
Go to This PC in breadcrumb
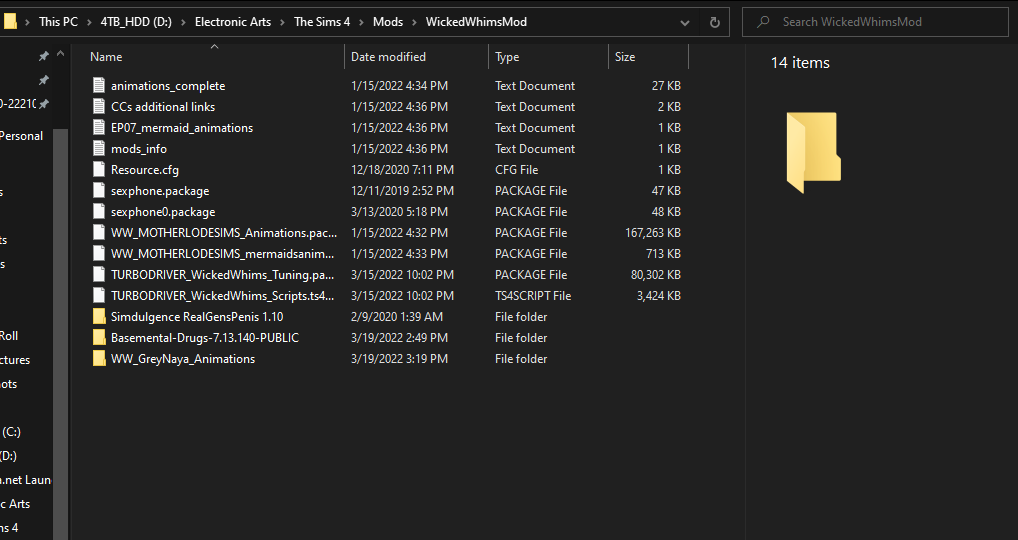pos(58,22)
